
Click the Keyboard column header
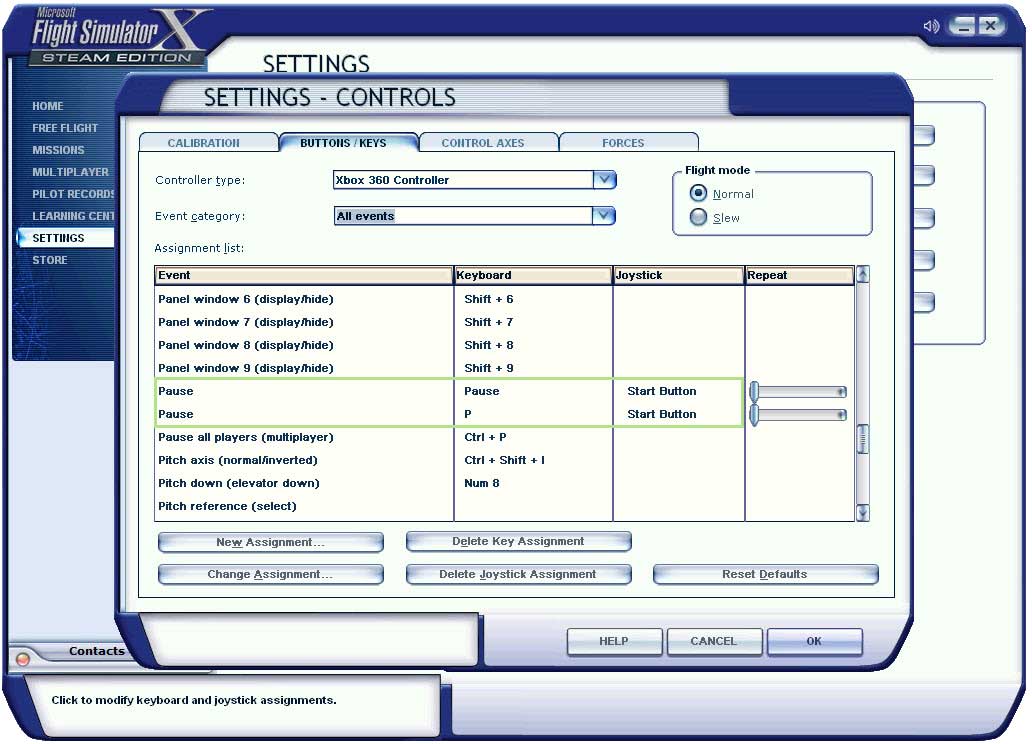[x=533, y=275]
